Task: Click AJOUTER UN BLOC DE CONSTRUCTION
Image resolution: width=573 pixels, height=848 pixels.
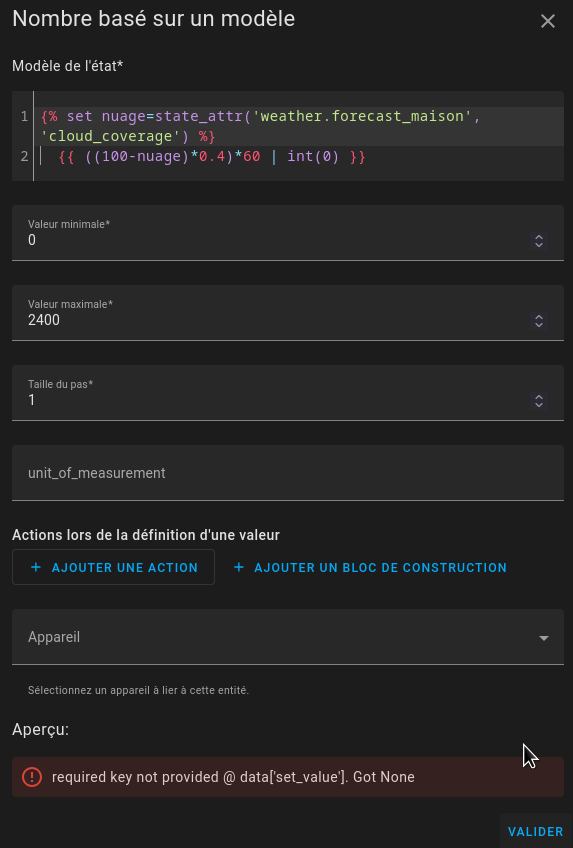Action: (x=370, y=567)
